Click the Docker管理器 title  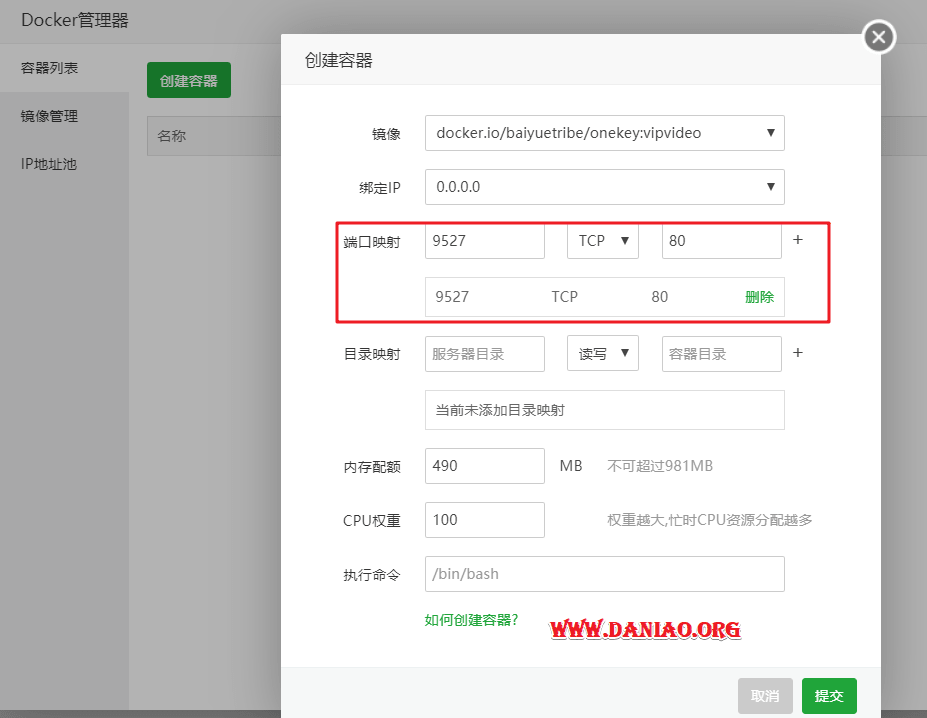coord(74,20)
